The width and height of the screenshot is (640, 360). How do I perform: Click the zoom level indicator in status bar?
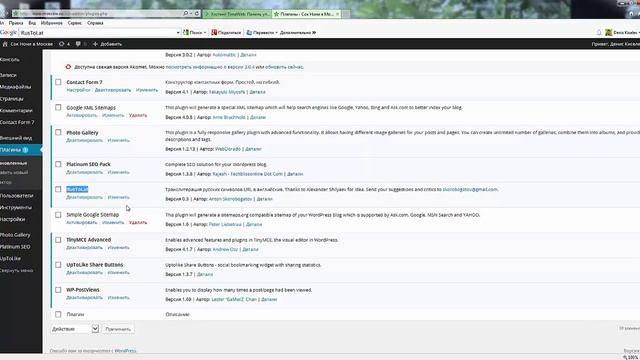point(631,357)
